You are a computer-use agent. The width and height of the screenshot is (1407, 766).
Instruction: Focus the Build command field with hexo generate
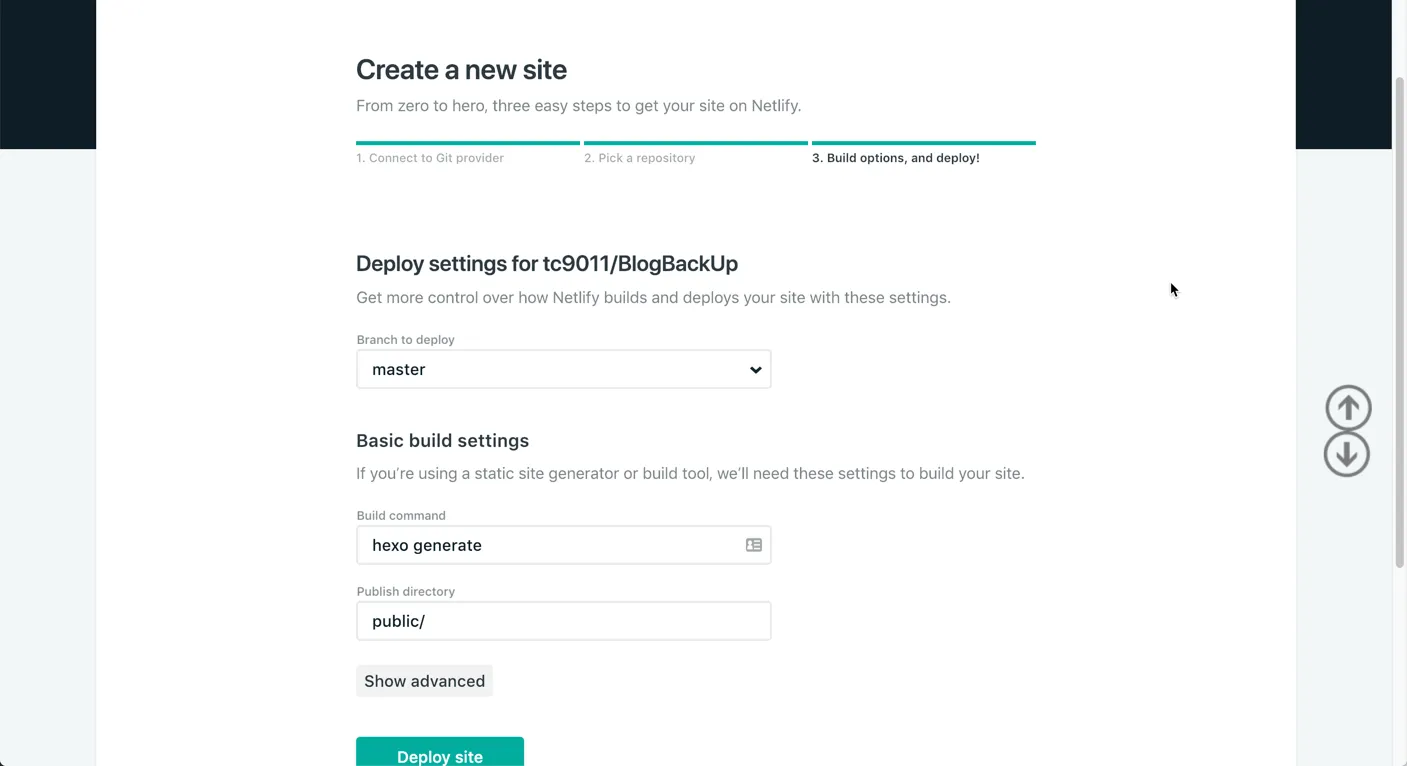tap(550, 545)
